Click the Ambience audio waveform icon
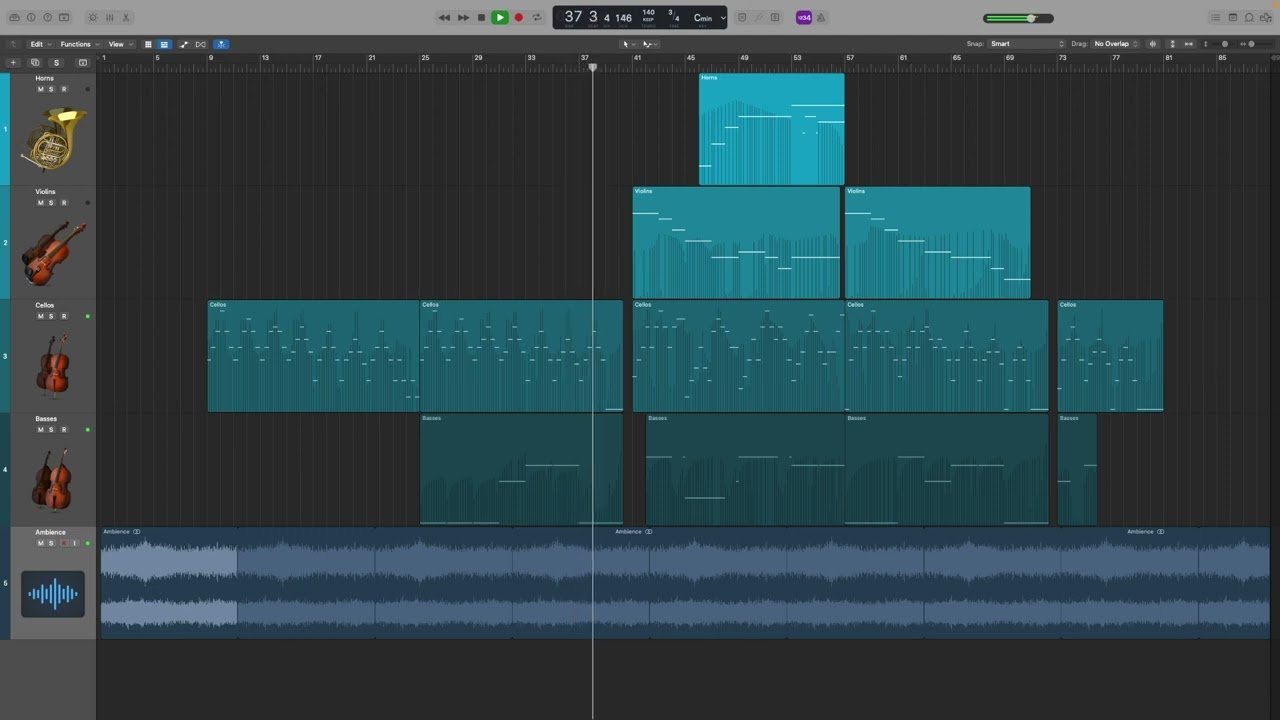 point(53,594)
